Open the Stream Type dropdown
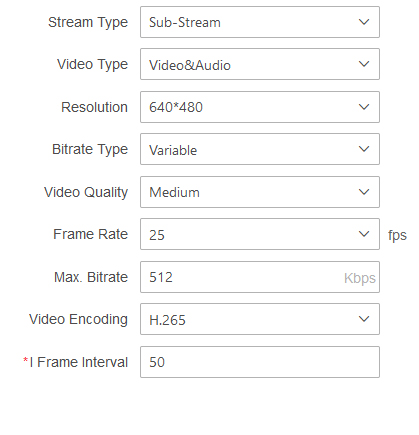This screenshot has width=419, height=435. 260,22
